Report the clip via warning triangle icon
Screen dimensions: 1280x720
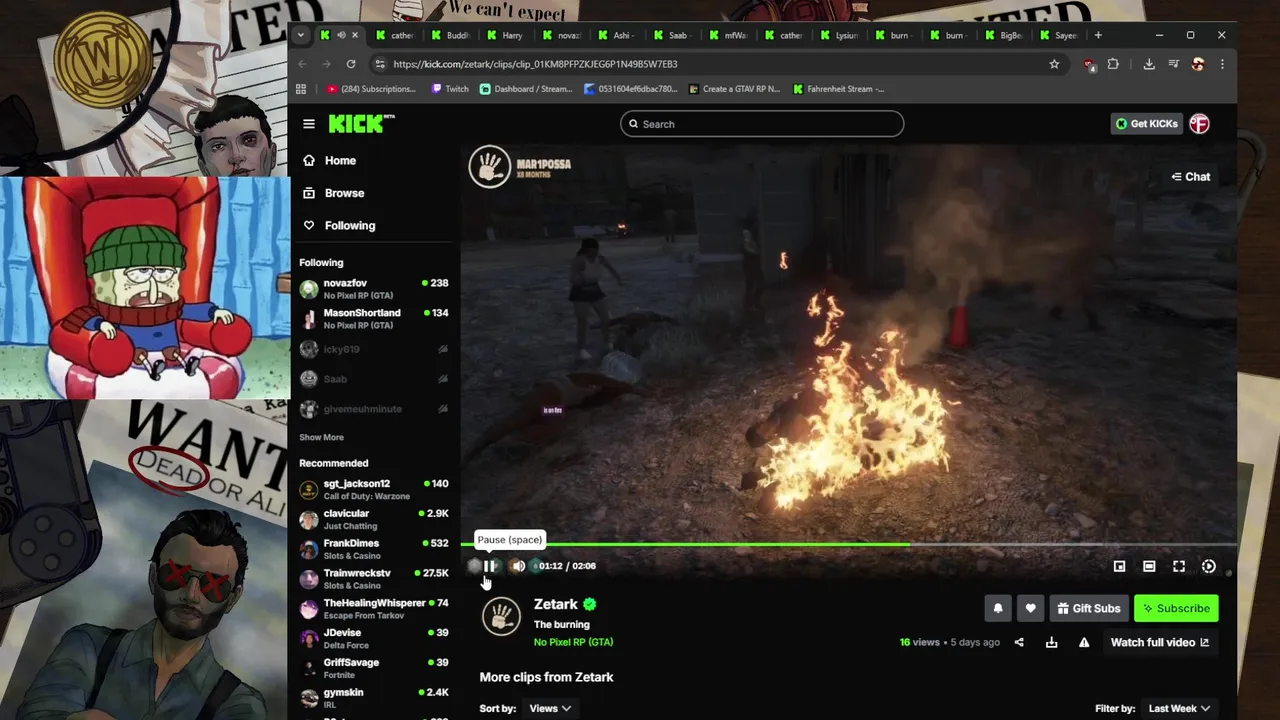1084,642
